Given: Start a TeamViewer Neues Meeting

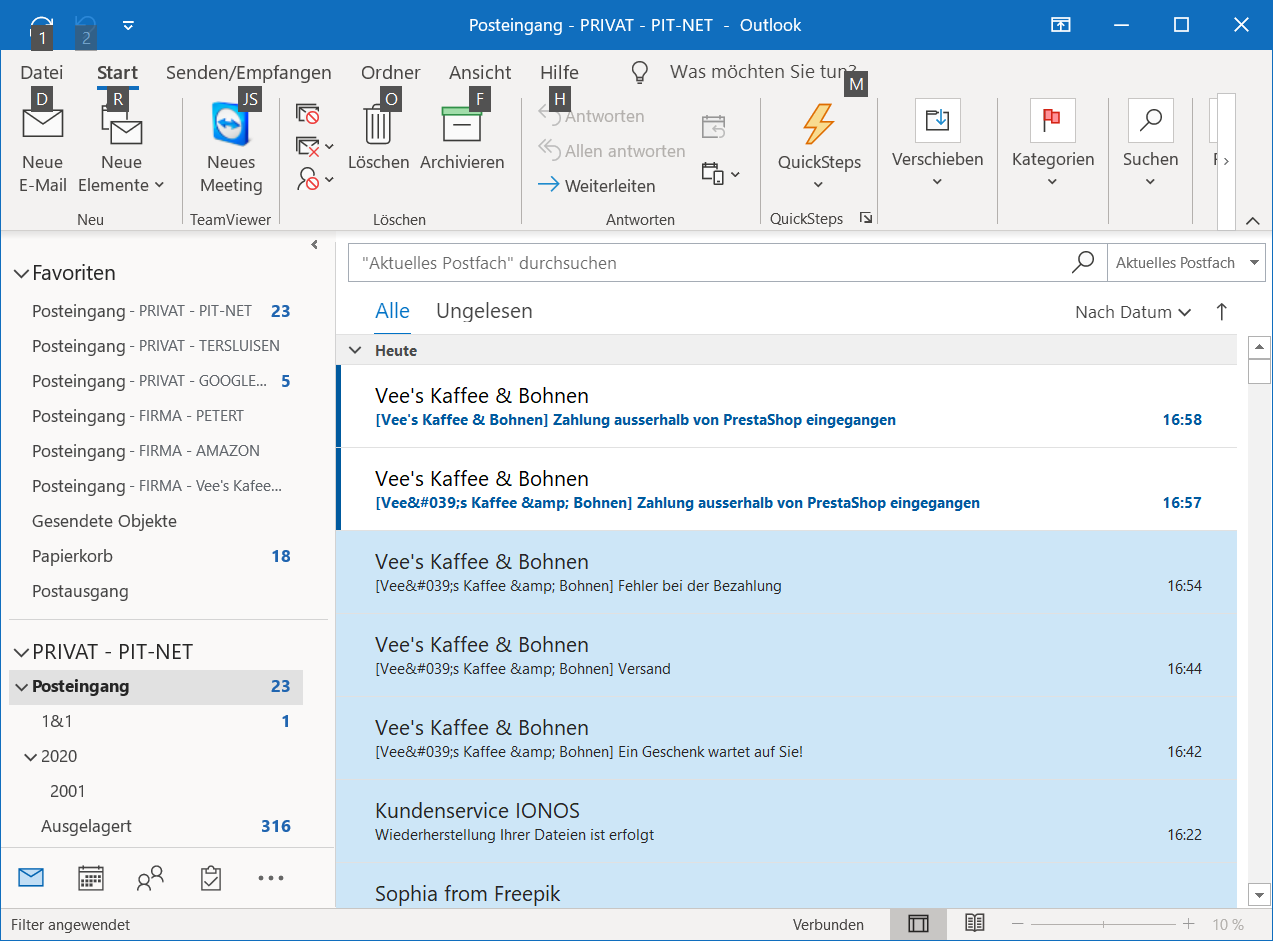Looking at the screenshot, I should [x=231, y=150].
